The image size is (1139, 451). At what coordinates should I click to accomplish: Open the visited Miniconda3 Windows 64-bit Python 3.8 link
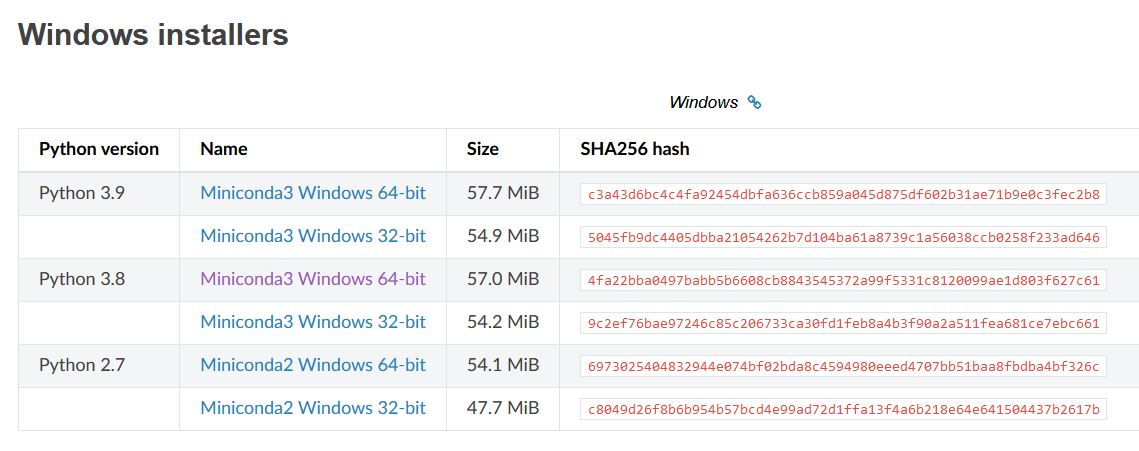click(x=313, y=279)
